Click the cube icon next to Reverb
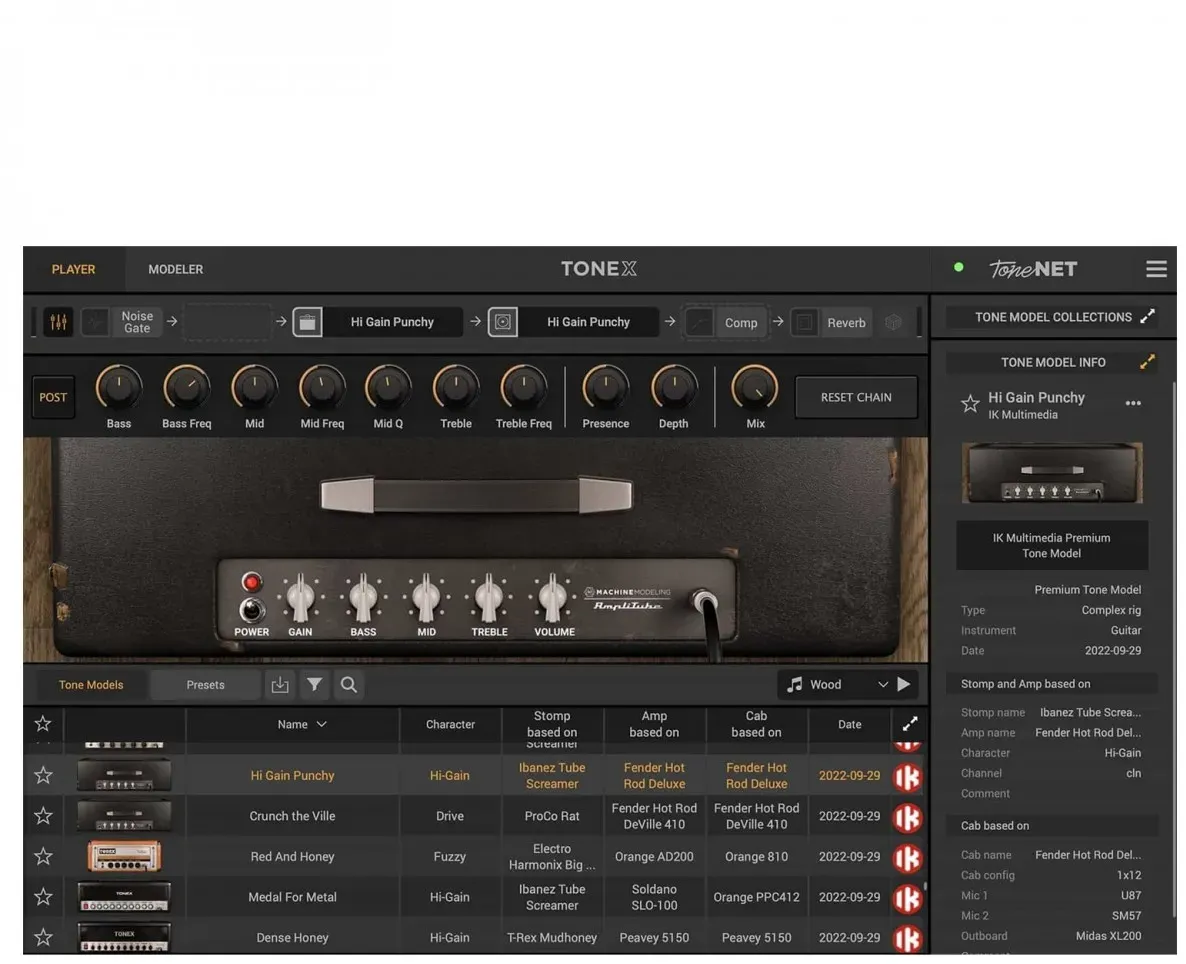Image resolution: width=1186 pixels, height=964 pixels. 893,322
